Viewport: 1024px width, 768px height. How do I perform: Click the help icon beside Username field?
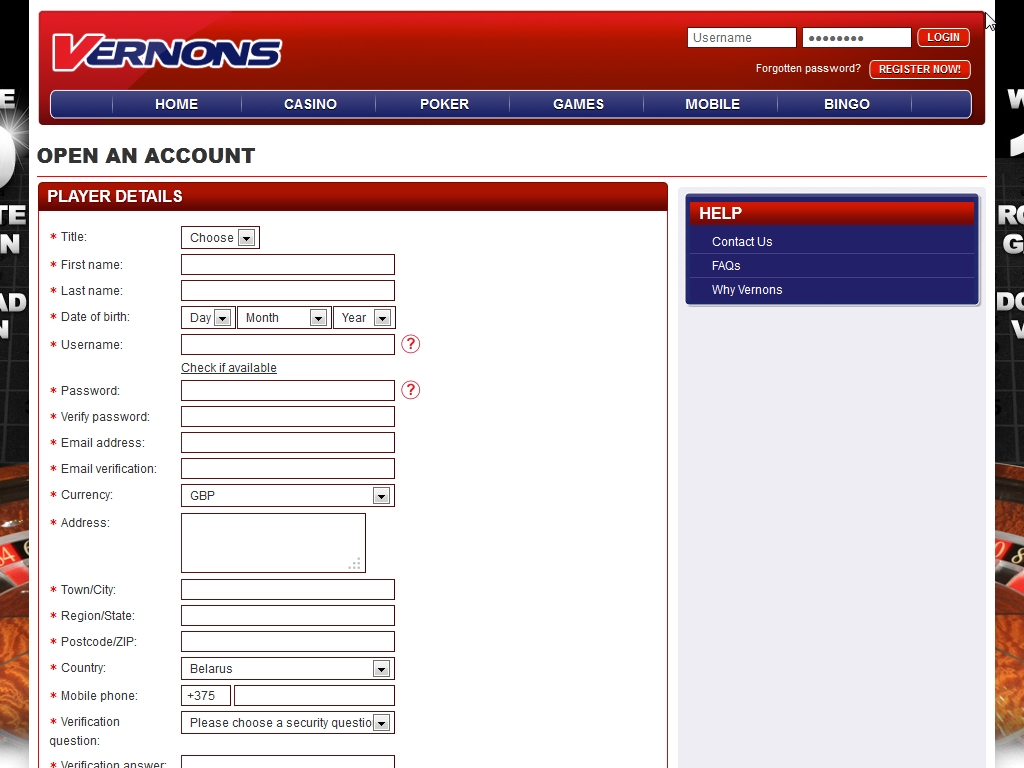tap(410, 344)
